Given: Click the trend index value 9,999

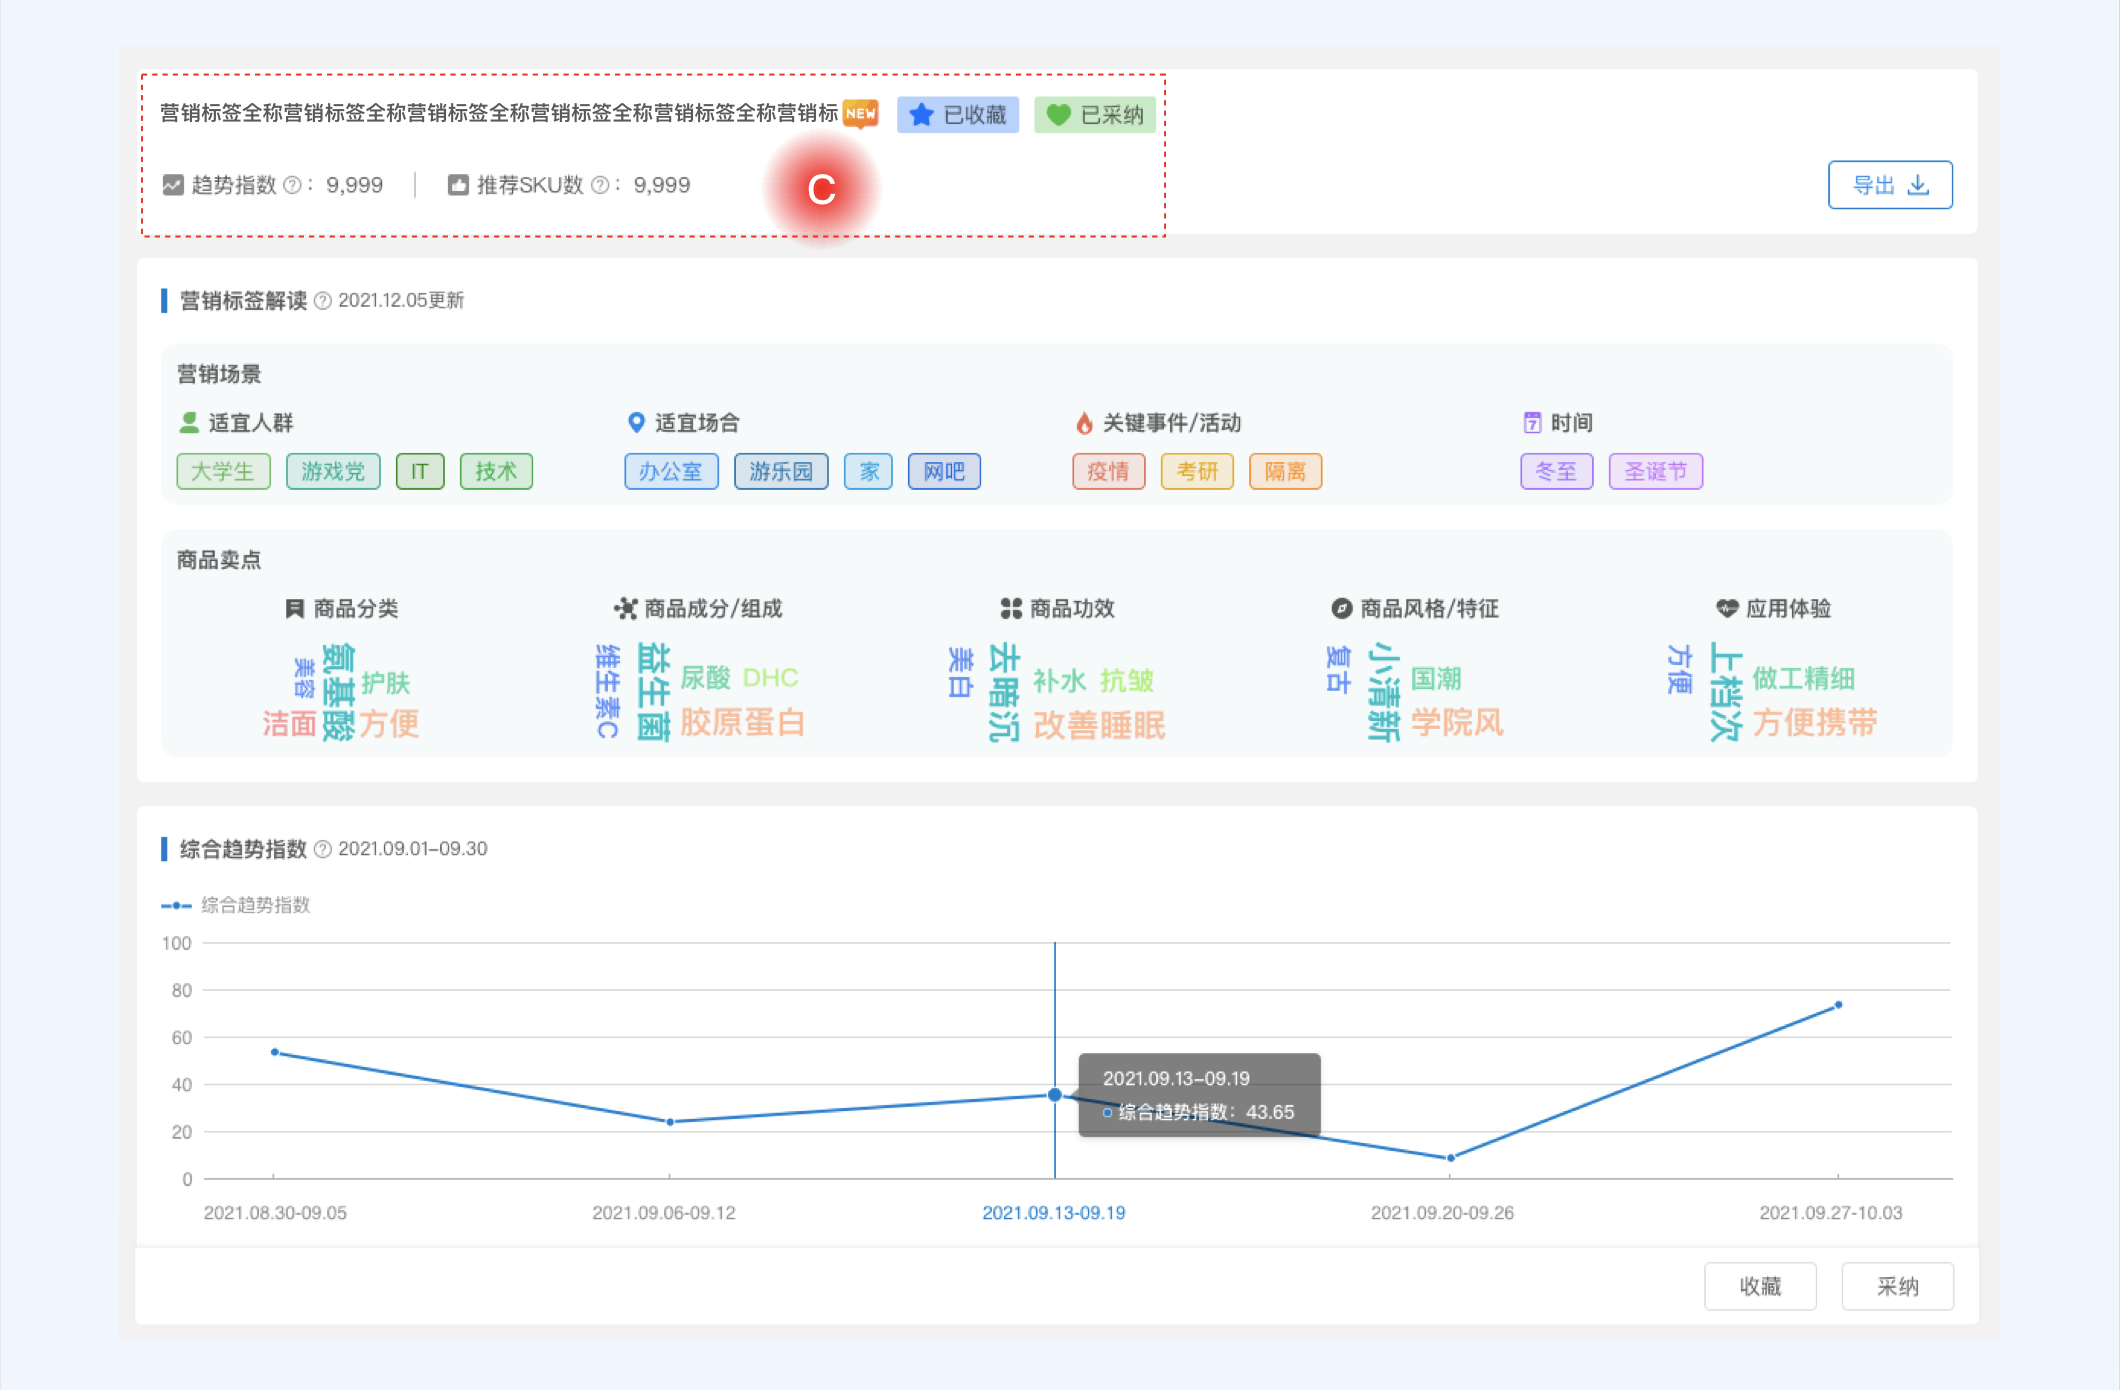Looking at the screenshot, I should pyautogui.click(x=355, y=185).
